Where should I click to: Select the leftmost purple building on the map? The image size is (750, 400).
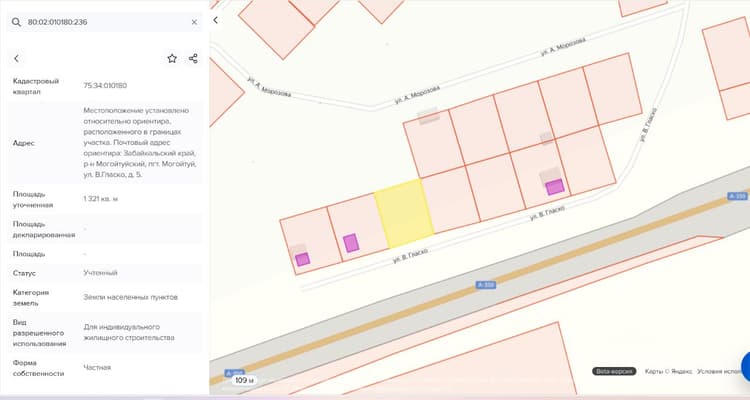[302, 259]
